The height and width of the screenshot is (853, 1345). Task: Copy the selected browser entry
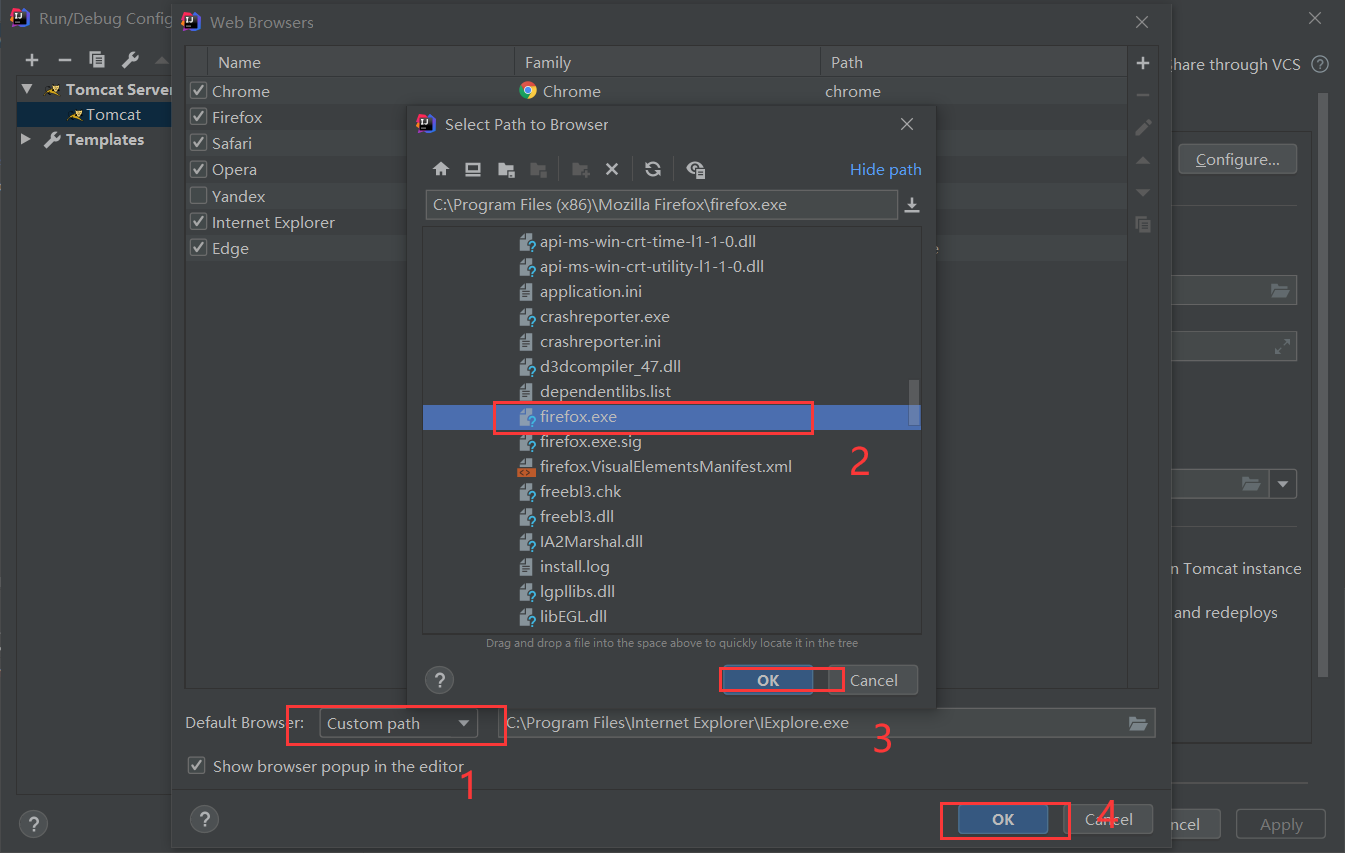pyautogui.click(x=1142, y=224)
